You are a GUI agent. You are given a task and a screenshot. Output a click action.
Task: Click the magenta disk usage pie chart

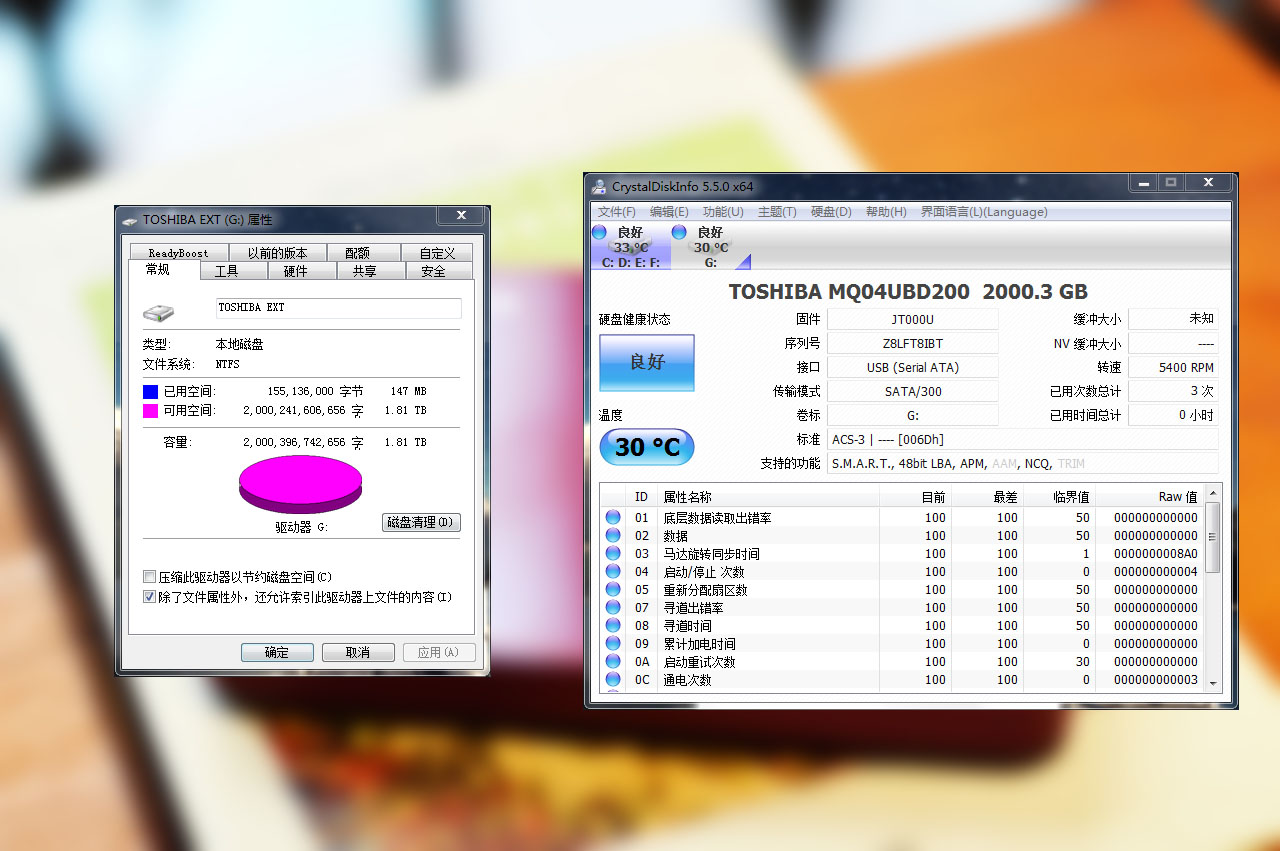tap(300, 484)
